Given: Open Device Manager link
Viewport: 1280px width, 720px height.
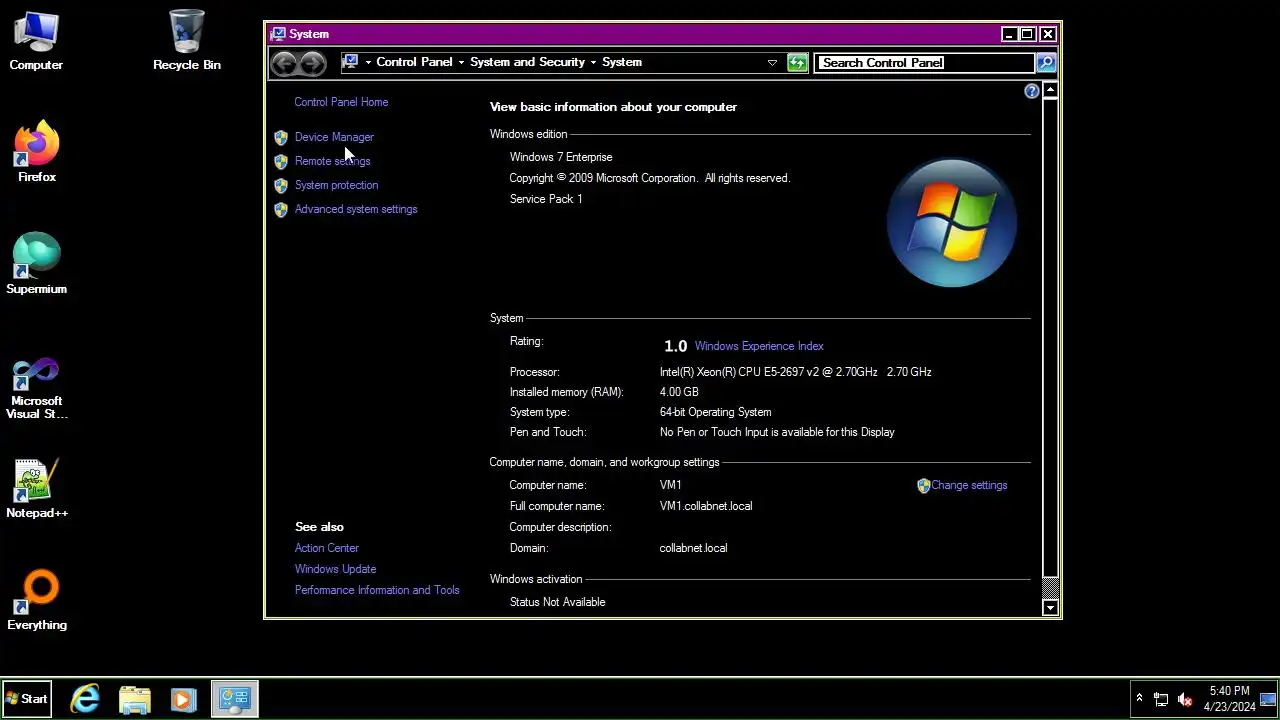Looking at the screenshot, I should click(x=334, y=137).
